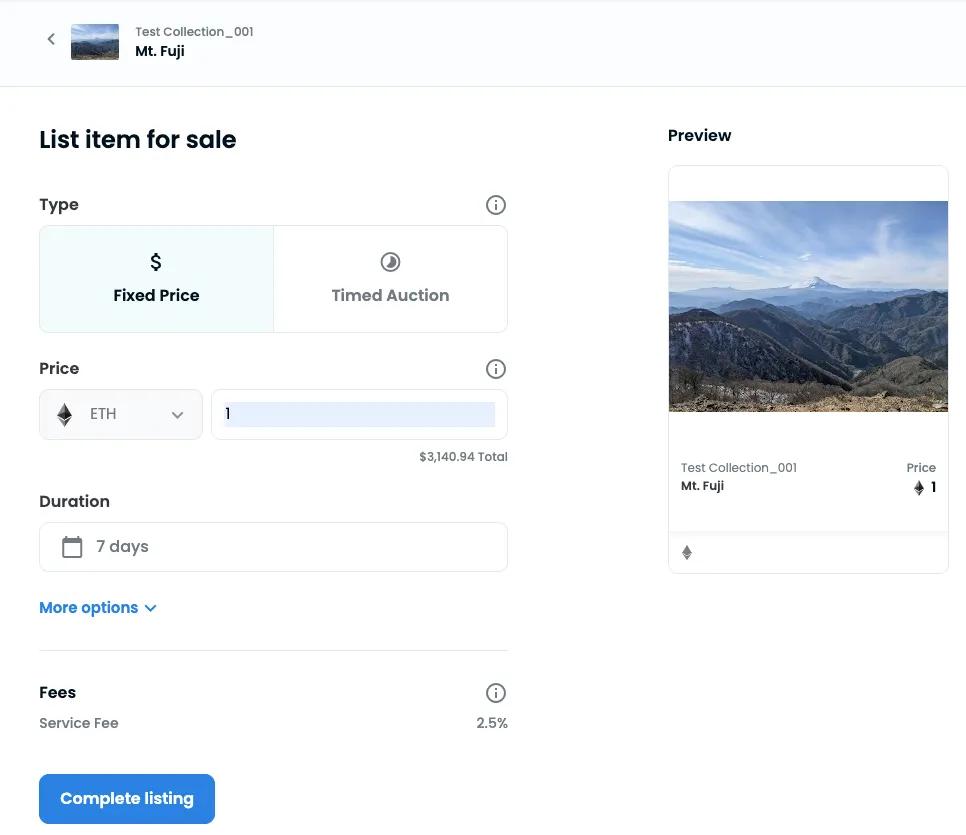This screenshot has height=835, width=966.
Task: Open the Price info icon
Action: tap(495, 369)
